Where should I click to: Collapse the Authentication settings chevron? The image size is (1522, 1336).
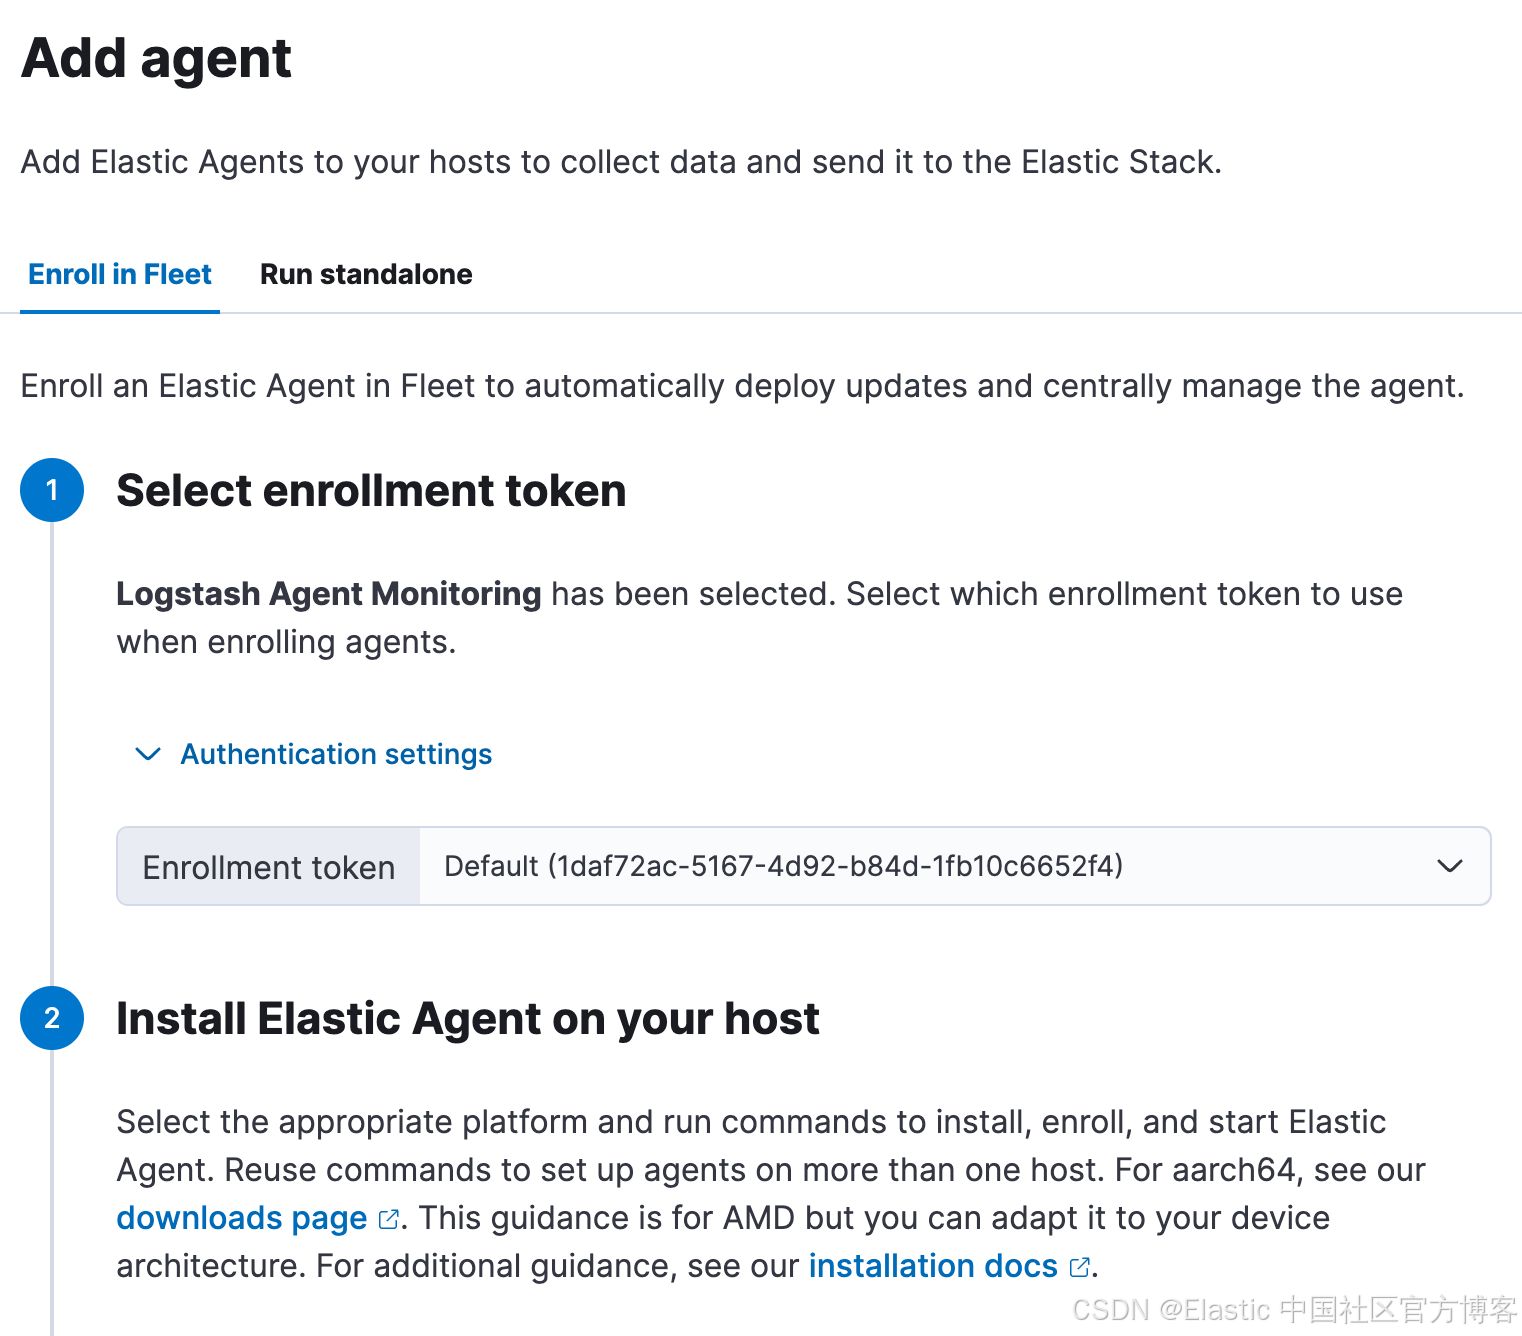(x=148, y=754)
